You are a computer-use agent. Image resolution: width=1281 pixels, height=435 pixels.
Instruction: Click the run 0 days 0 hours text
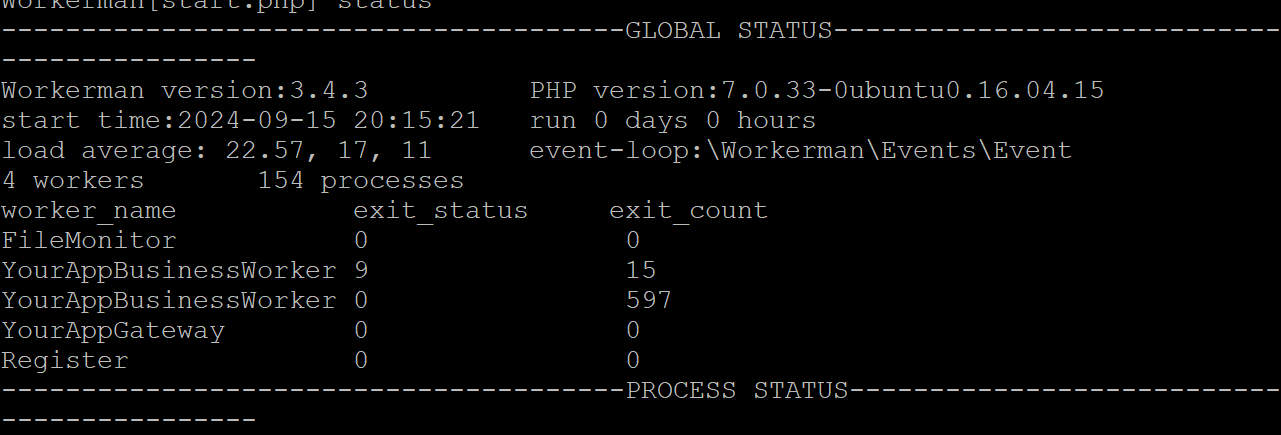coord(673,120)
